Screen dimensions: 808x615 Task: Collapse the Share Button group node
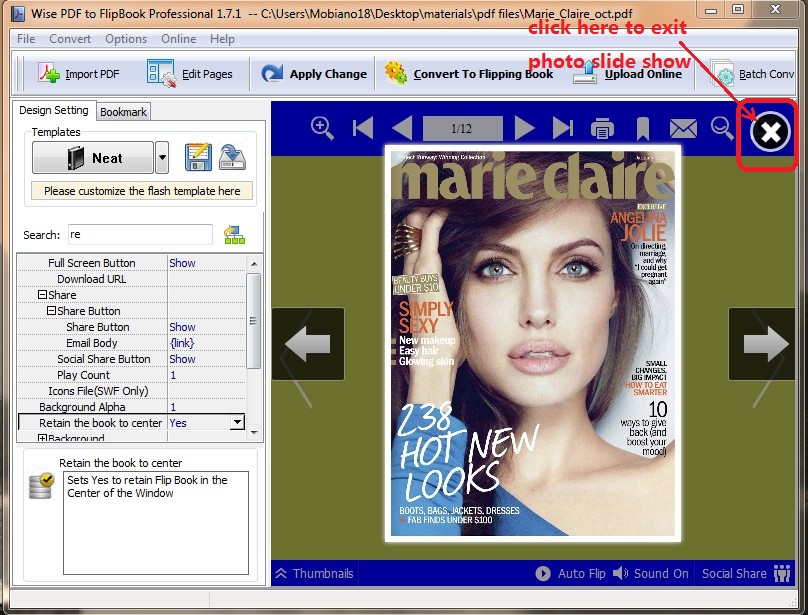52,311
